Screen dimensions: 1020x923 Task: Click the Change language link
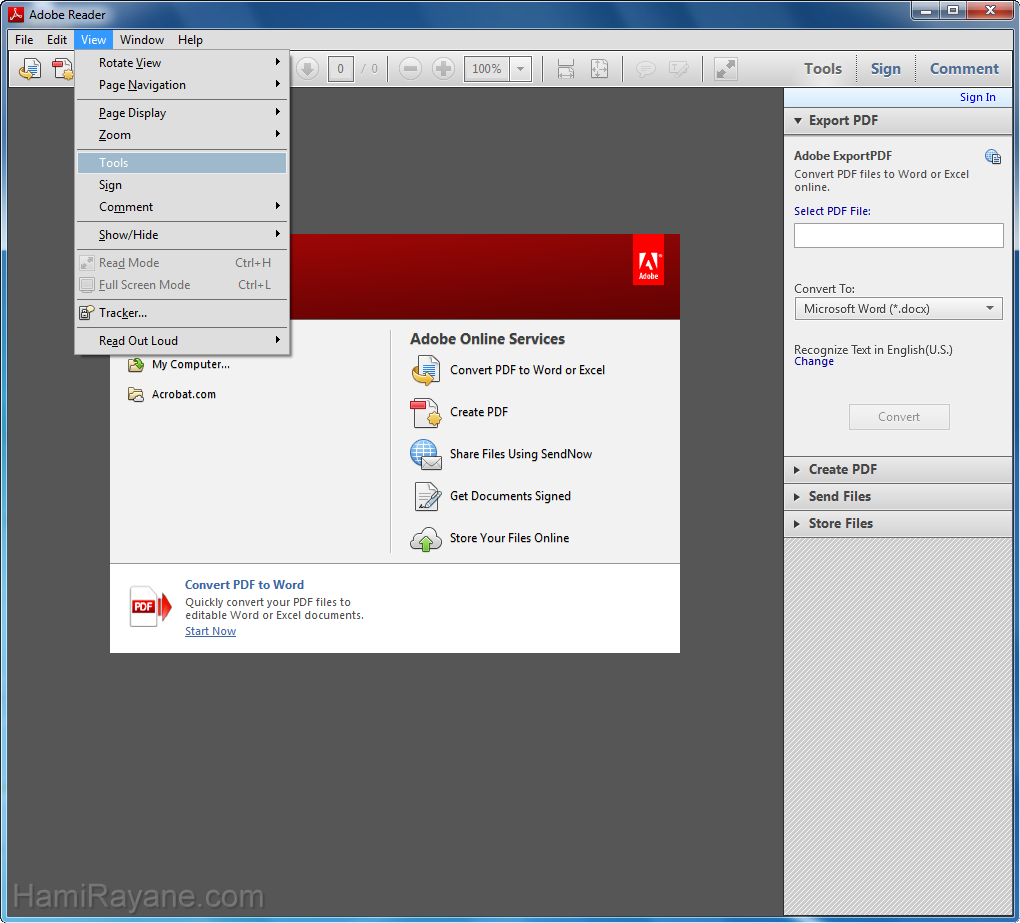click(814, 362)
